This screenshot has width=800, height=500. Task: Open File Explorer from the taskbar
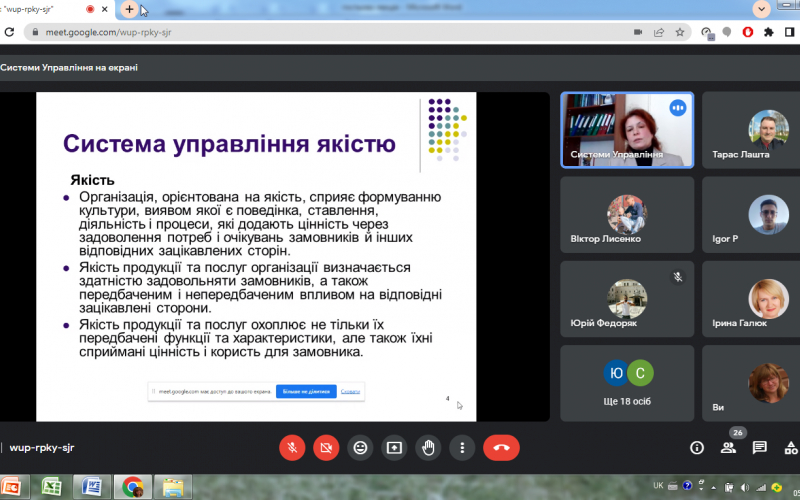click(173, 487)
